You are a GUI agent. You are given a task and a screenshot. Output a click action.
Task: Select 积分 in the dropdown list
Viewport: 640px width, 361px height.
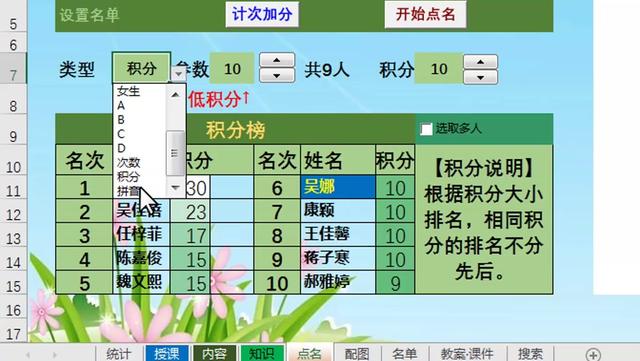pos(128,177)
